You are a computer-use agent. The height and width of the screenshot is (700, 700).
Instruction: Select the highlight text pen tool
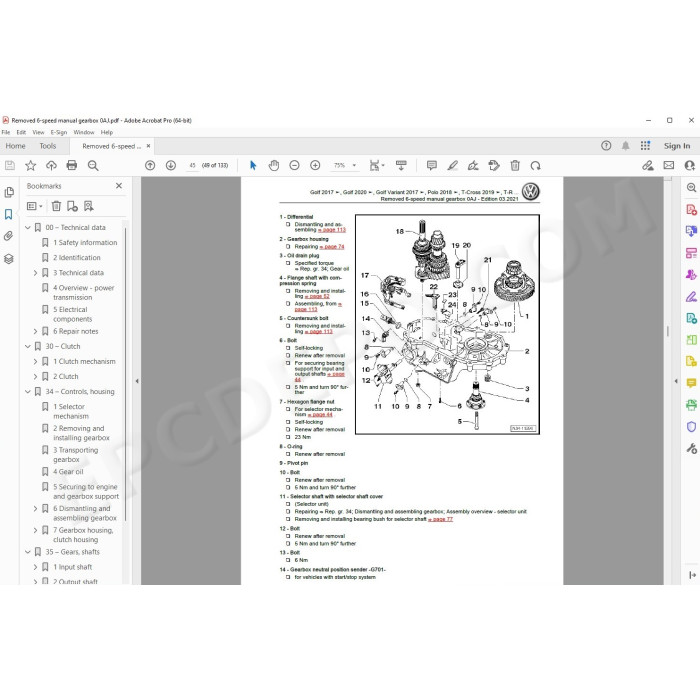click(452, 165)
